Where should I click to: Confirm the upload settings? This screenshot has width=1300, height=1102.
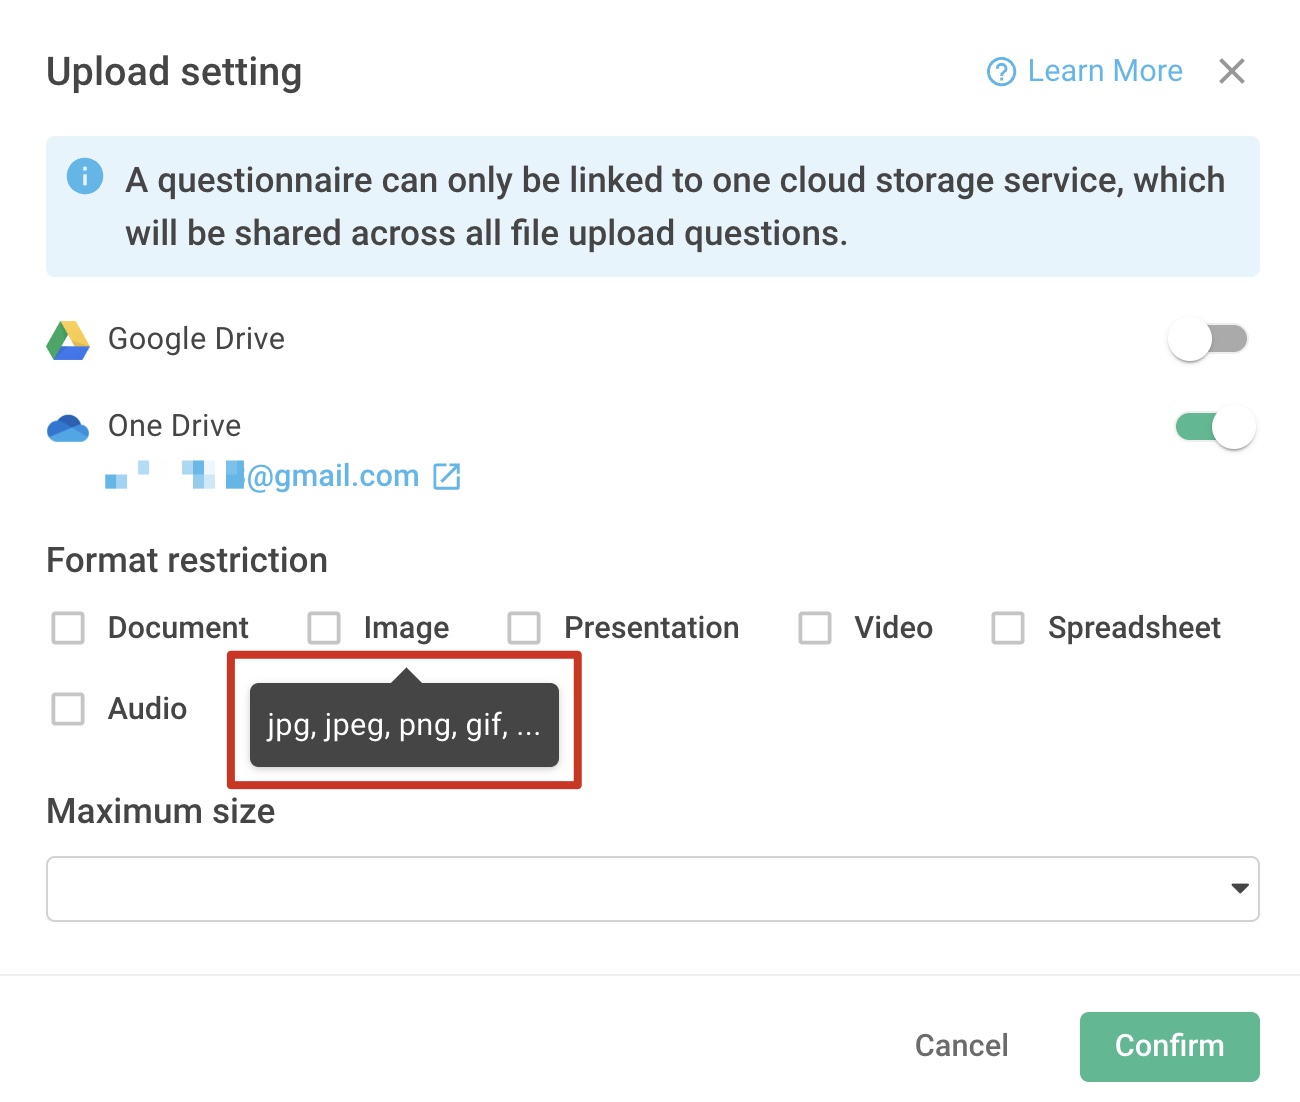pos(1169,1046)
